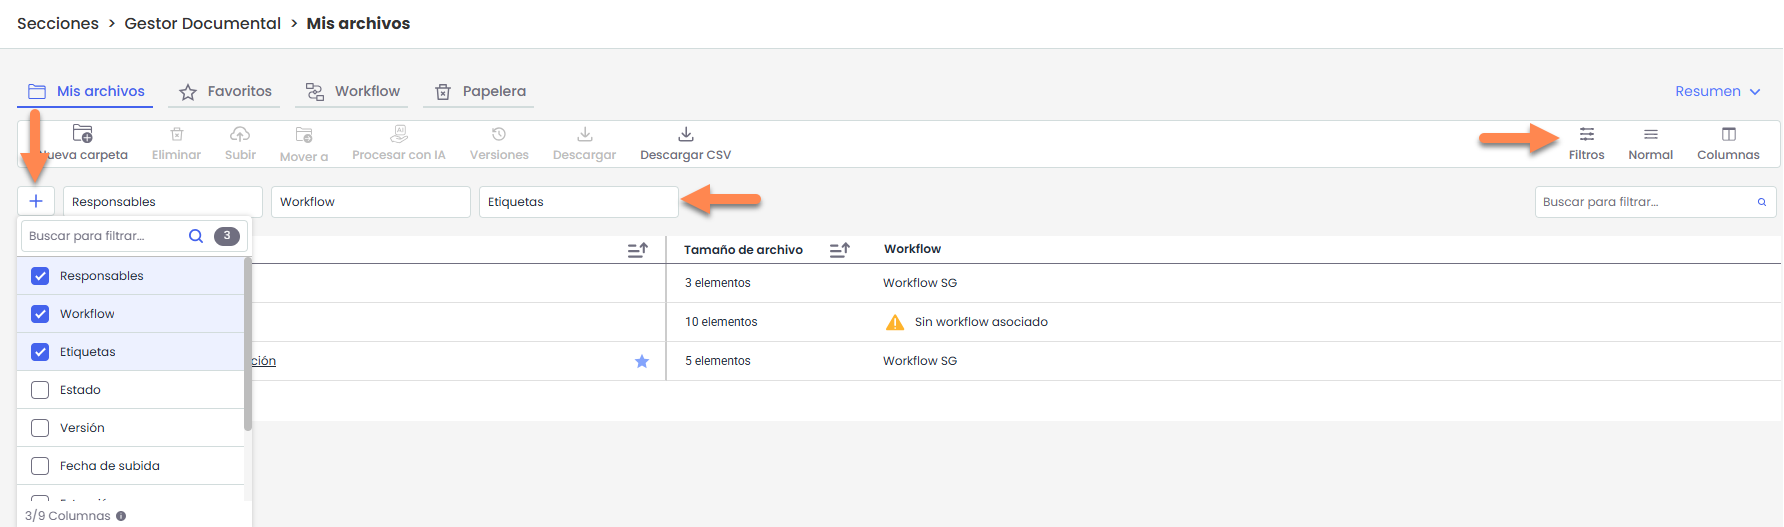Open the Columnas column selector
The width and height of the screenshot is (1784, 527).
(x=1728, y=142)
